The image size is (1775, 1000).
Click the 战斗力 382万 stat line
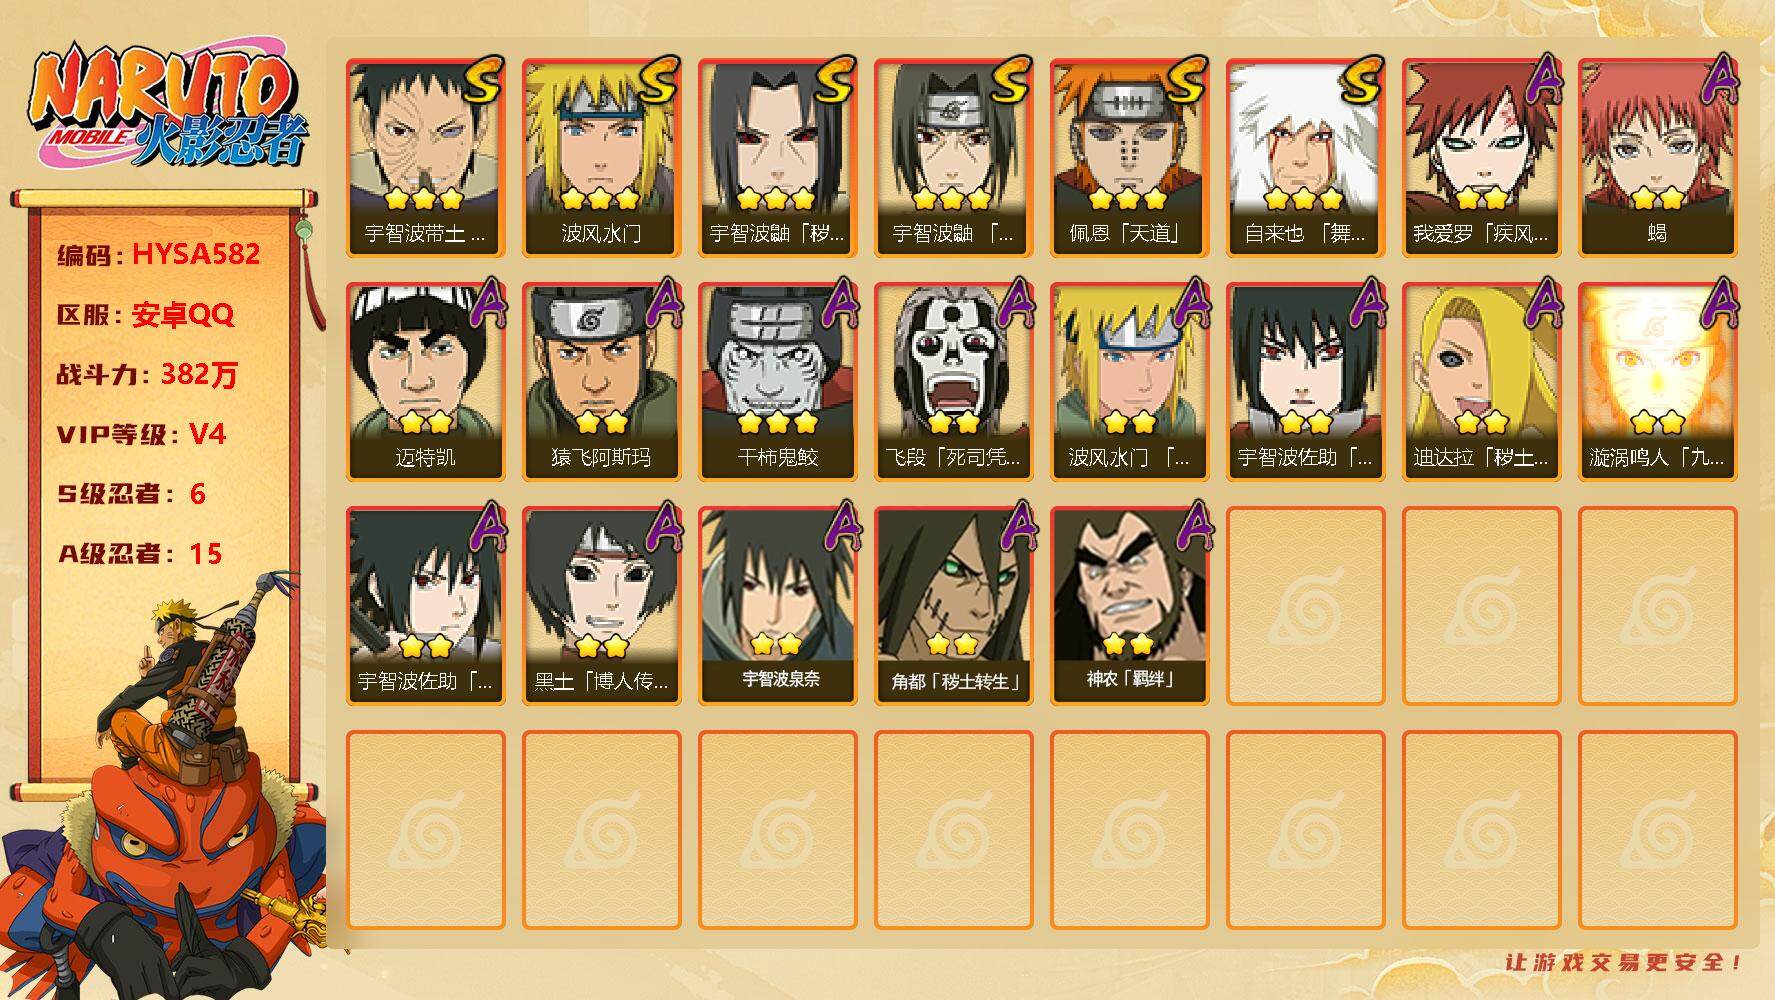pyautogui.click(x=147, y=375)
